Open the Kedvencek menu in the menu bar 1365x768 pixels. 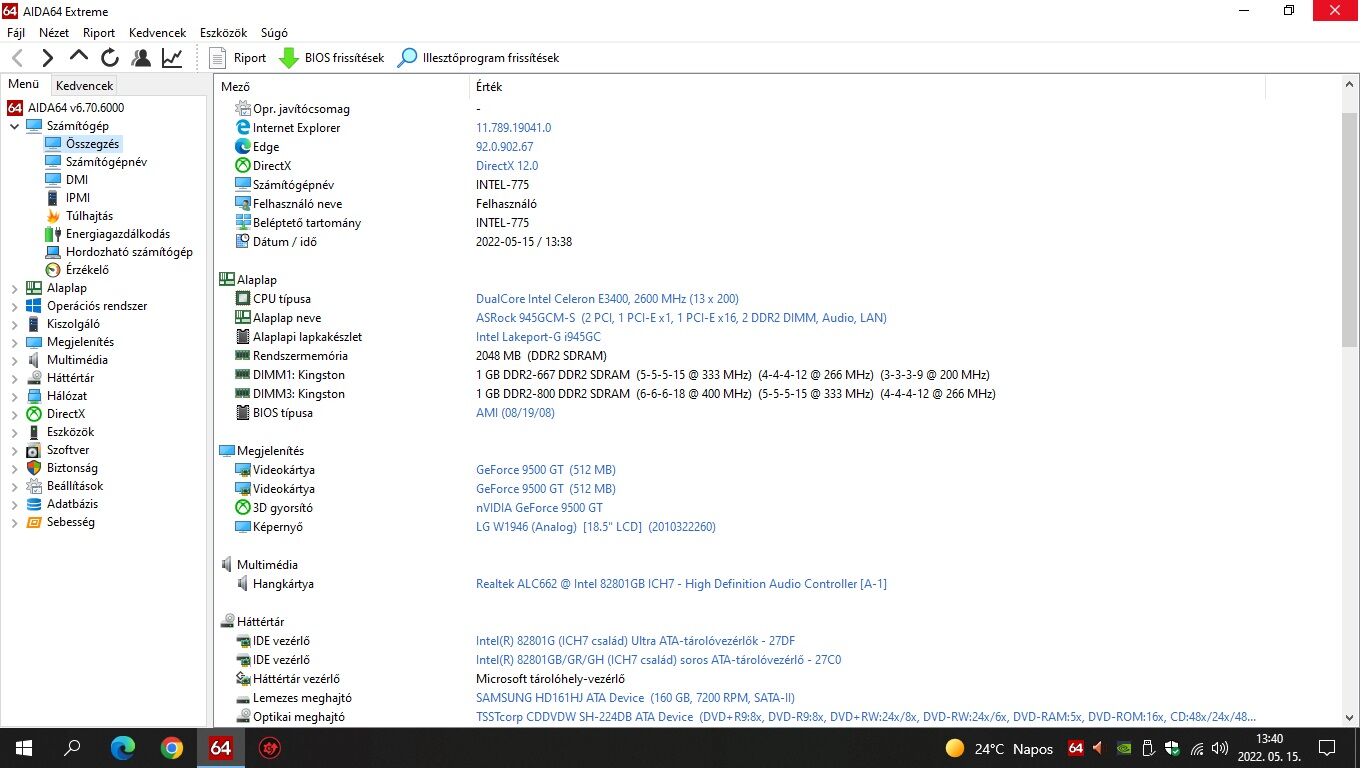(158, 33)
